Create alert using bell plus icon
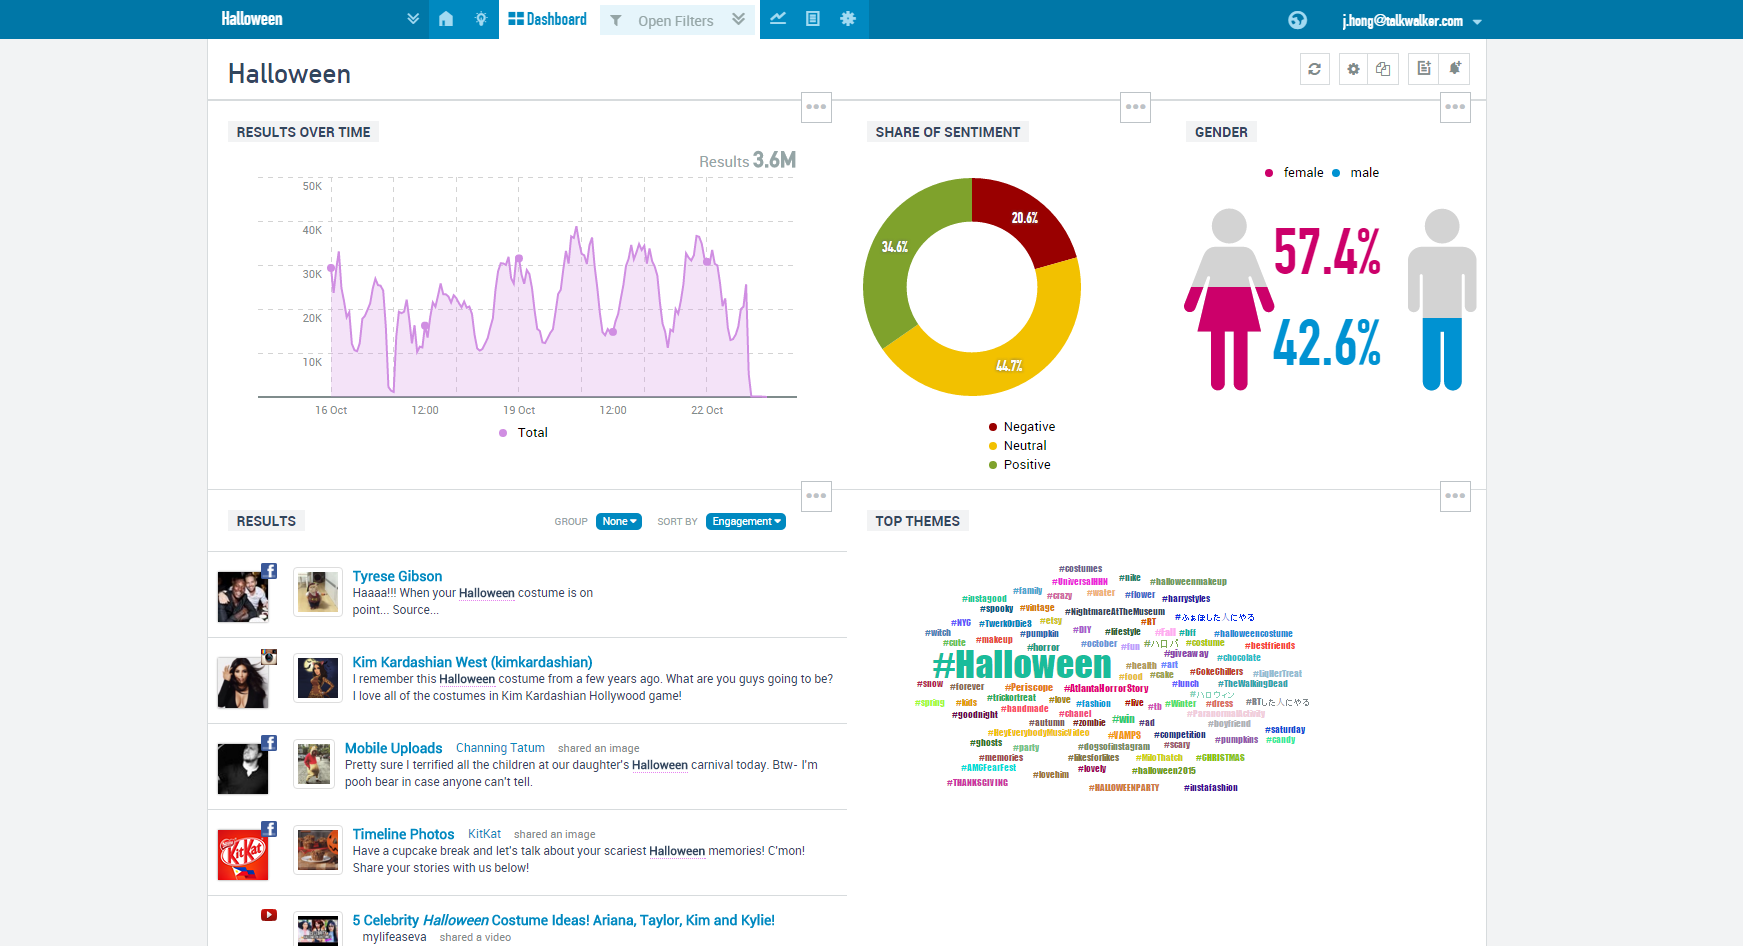 coord(1455,69)
